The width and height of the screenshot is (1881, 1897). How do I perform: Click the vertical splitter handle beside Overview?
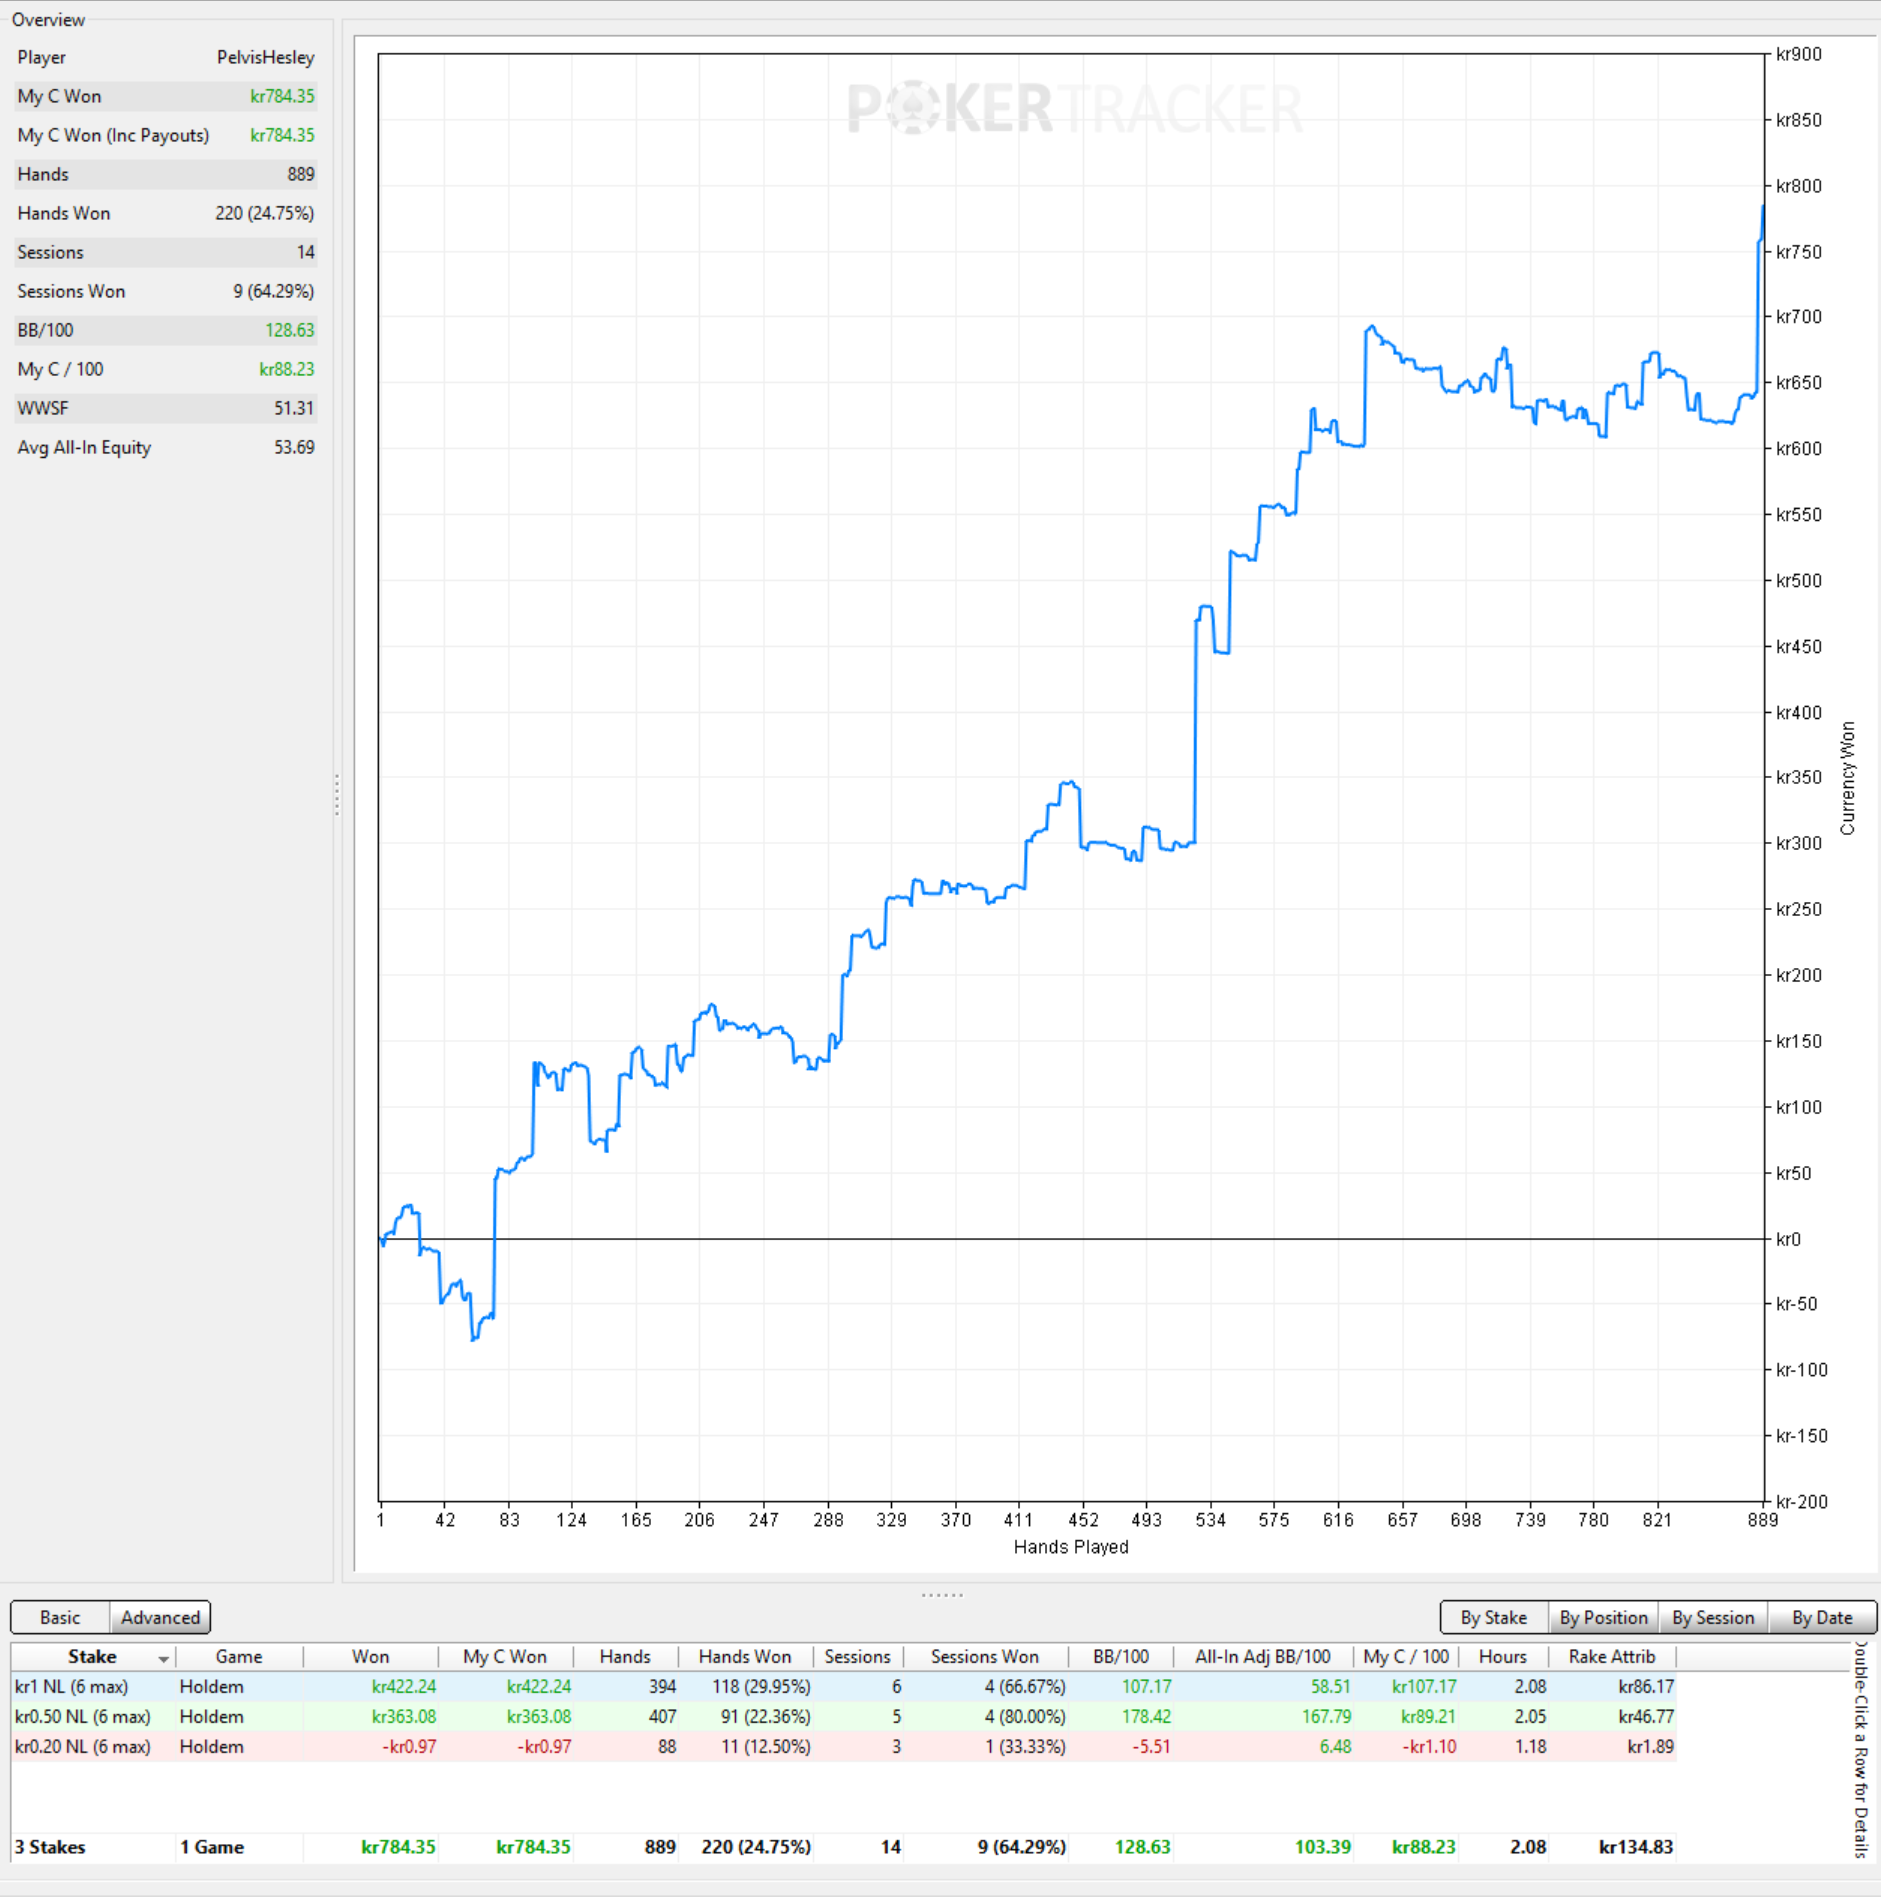(x=337, y=794)
